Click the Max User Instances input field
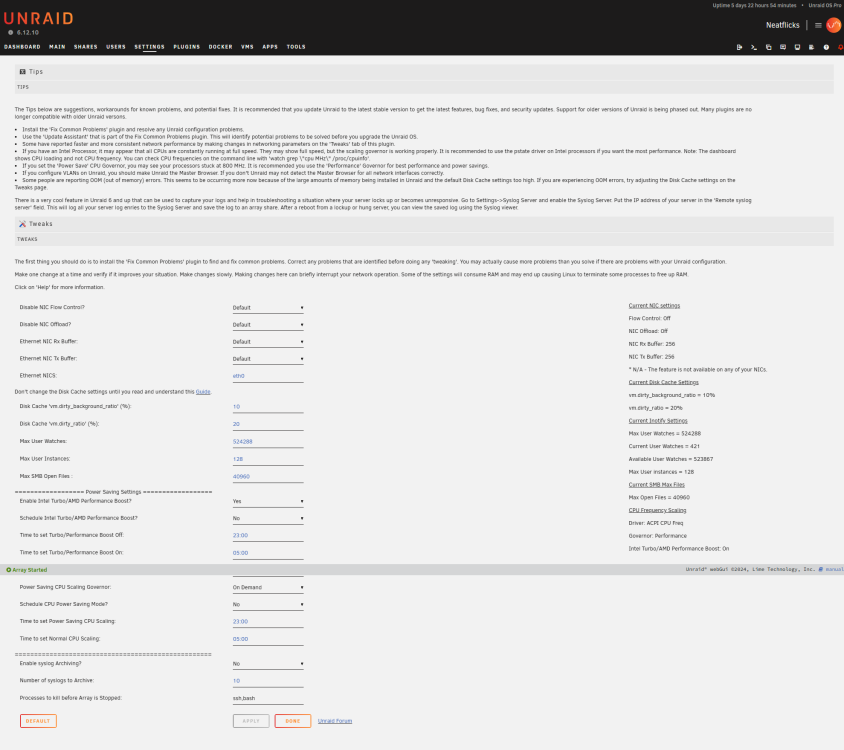The image size is (844, 750). 268,459
